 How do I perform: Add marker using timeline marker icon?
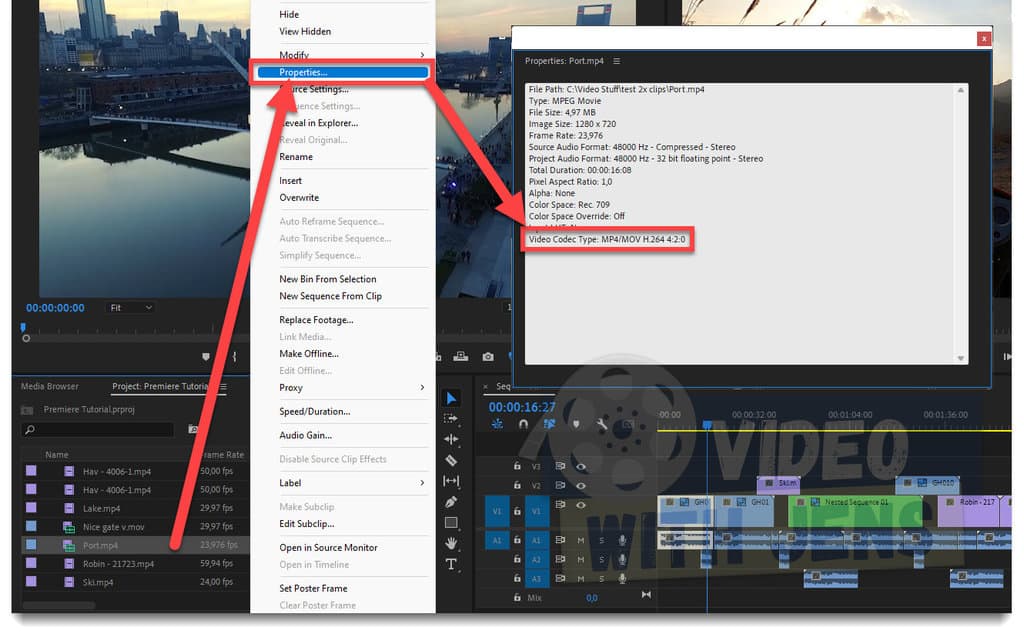tap(576, 424)
